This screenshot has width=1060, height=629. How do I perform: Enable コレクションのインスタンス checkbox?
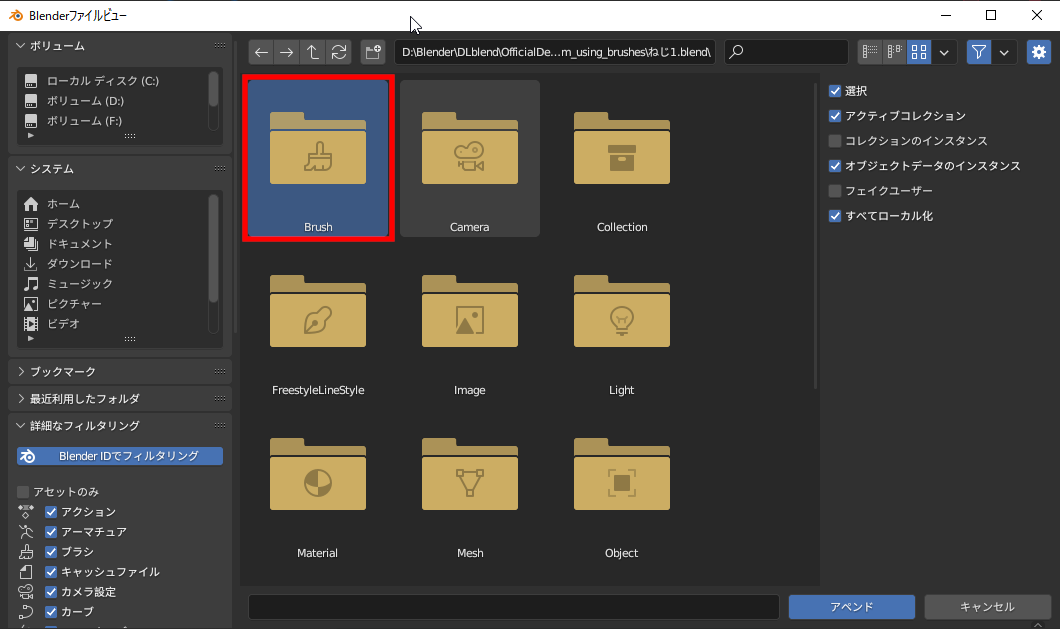(835, 141)
